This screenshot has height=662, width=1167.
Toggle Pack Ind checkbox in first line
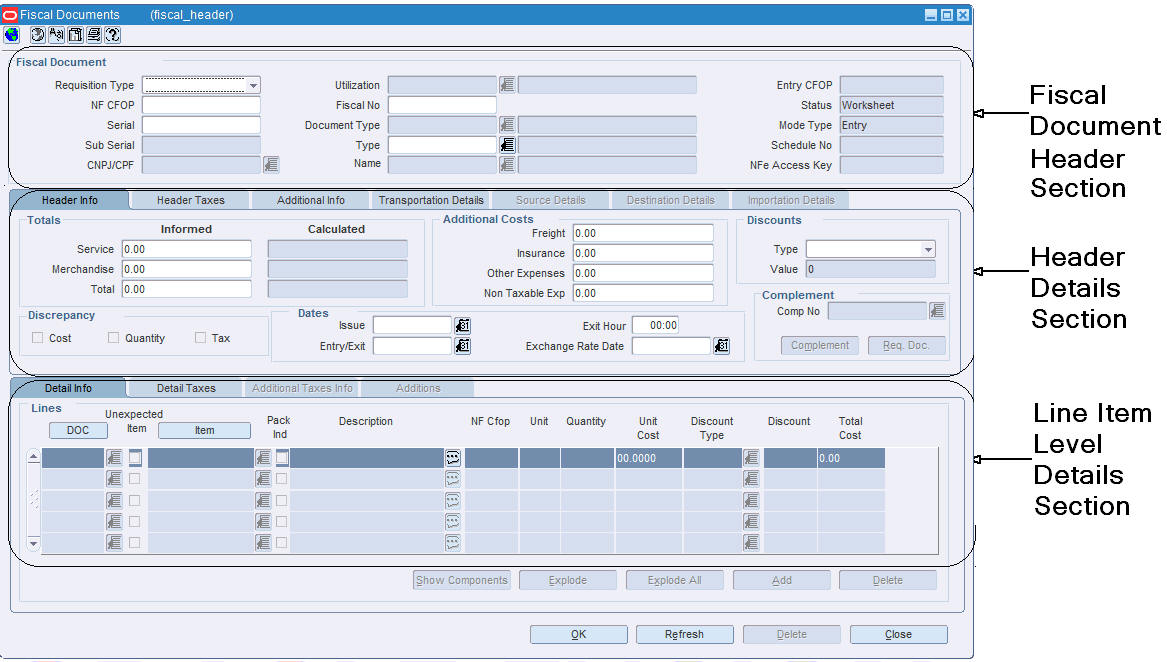[282, 458]
